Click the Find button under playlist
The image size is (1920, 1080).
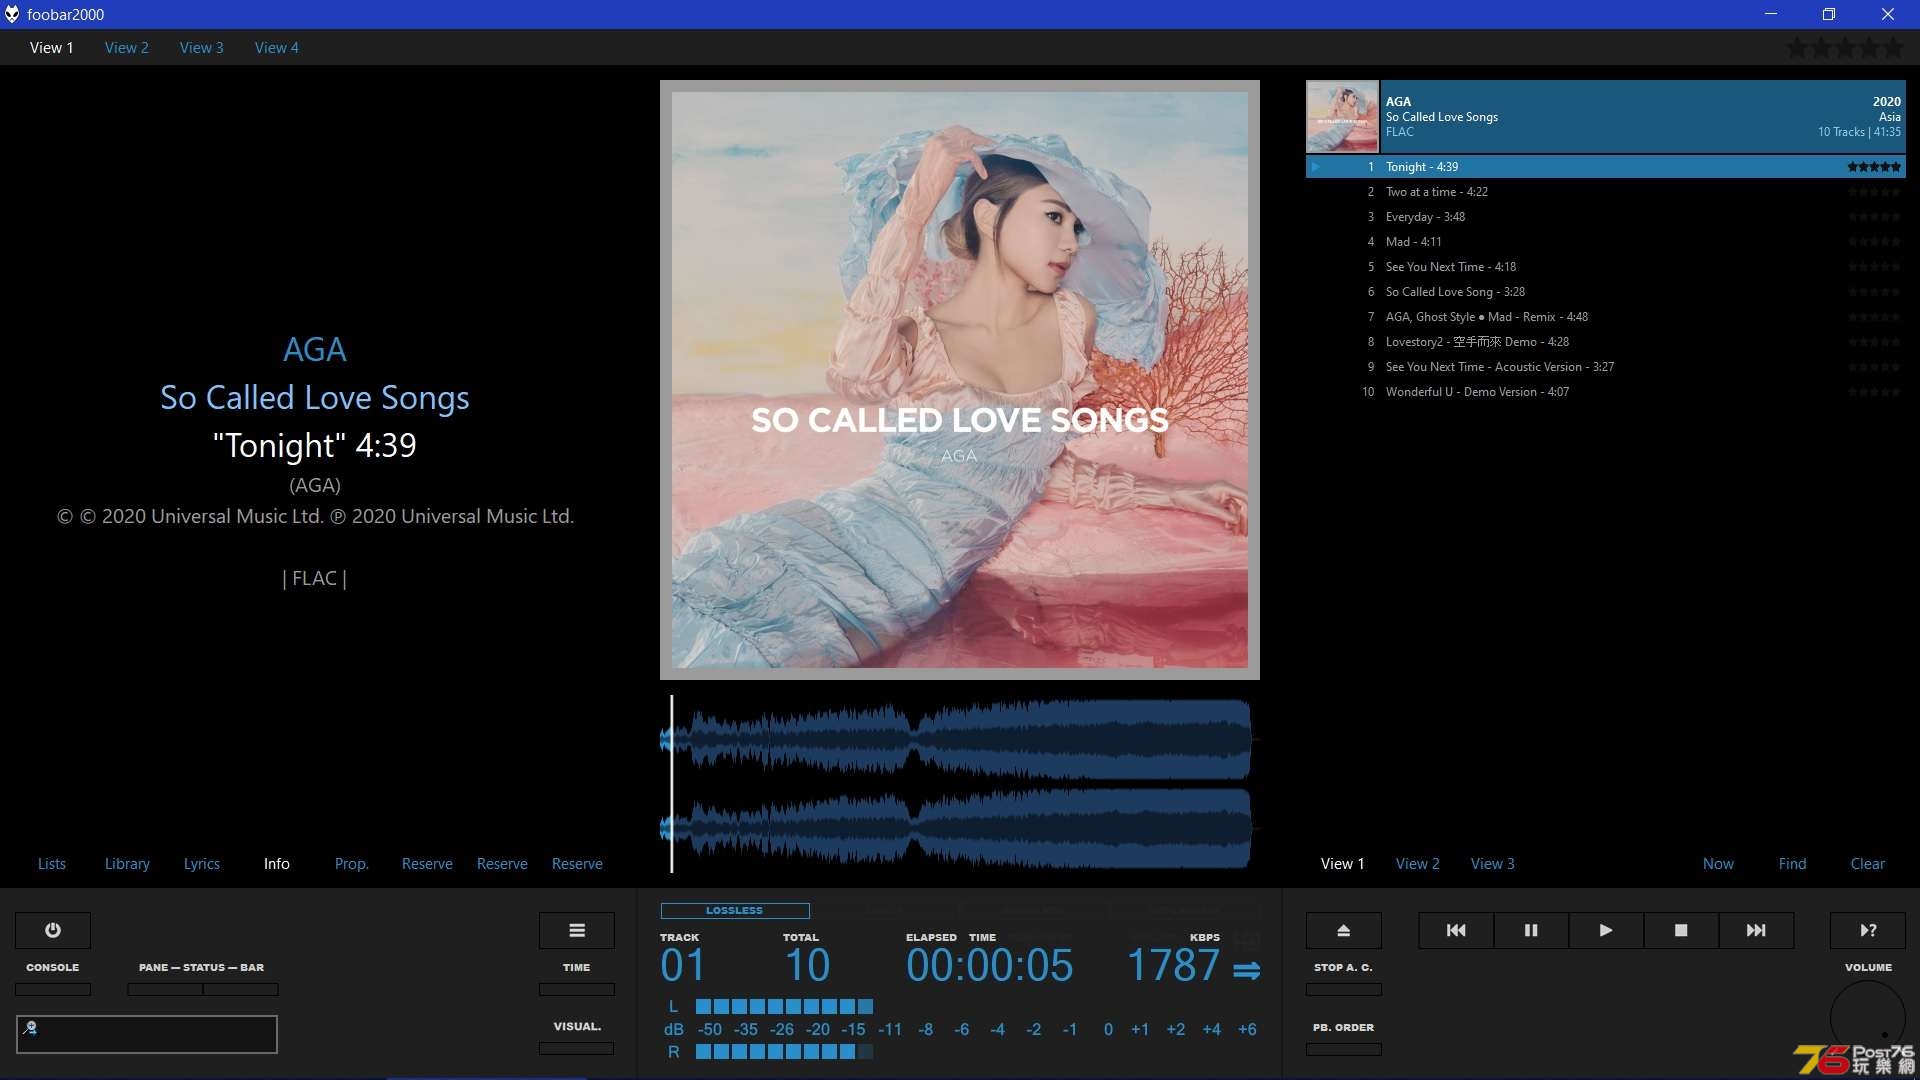[1793, 864]
